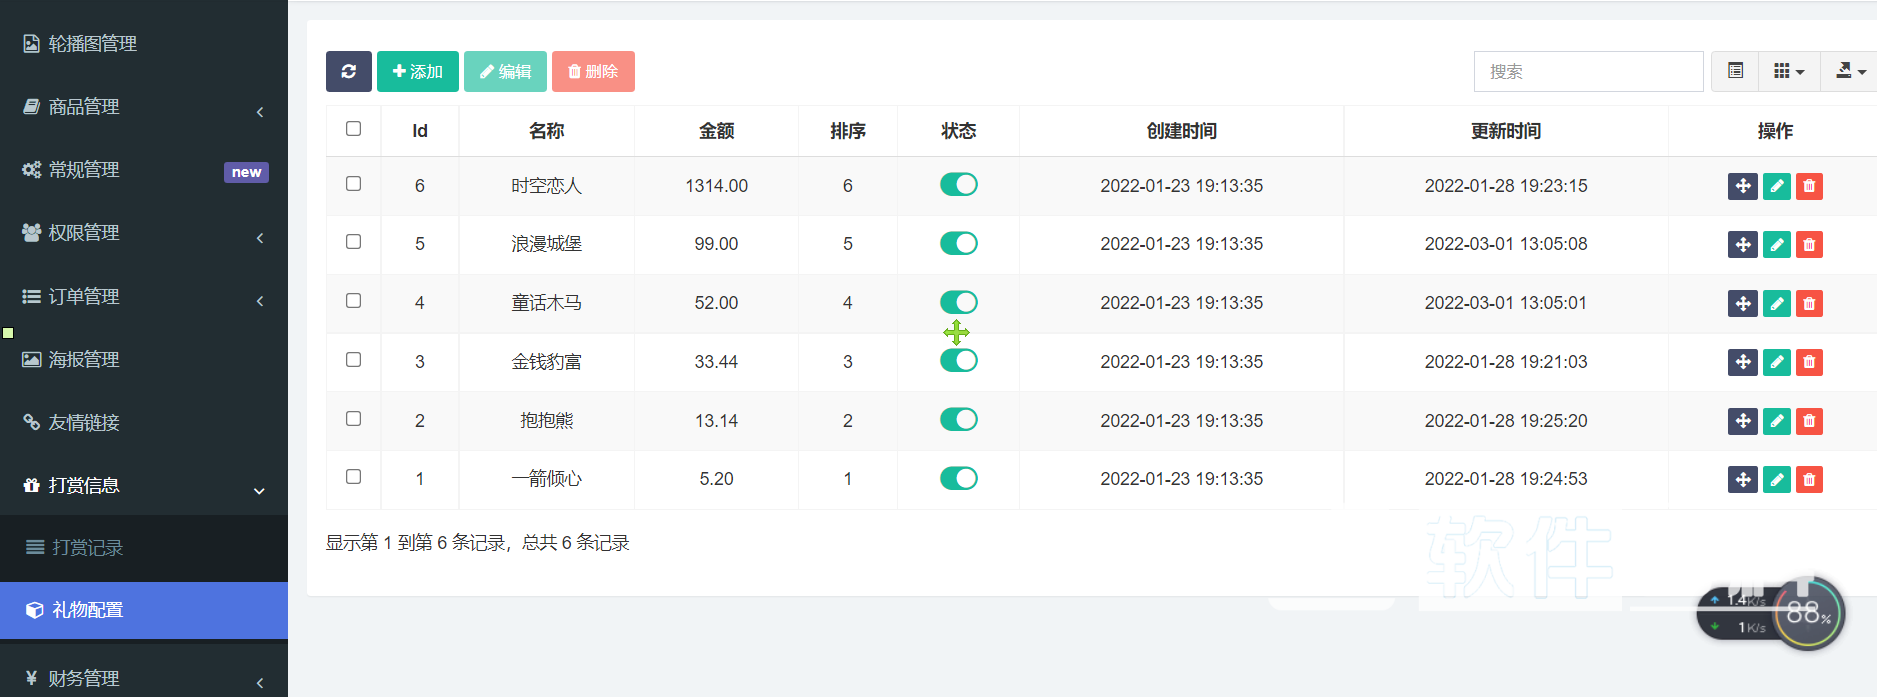Viewport: 1877px width, 697px height.
Task: Click the drag-sort icon for 时空恋人 row
Action: pos(1742,186)
